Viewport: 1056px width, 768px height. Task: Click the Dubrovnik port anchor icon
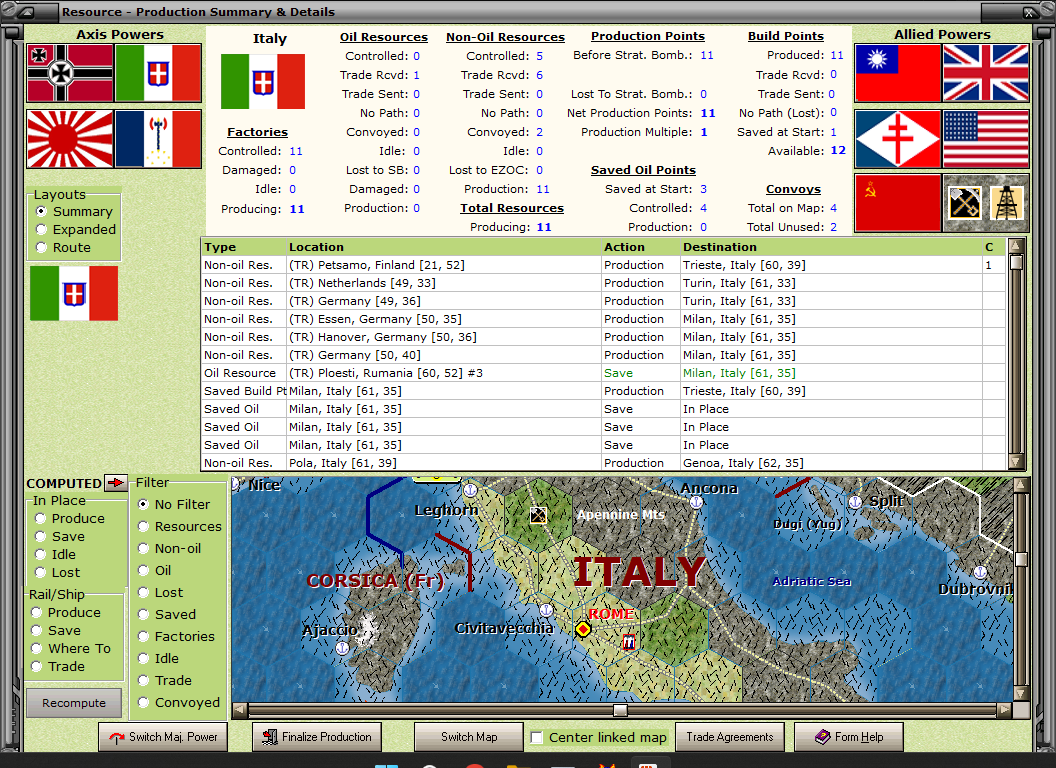[981, 572]
